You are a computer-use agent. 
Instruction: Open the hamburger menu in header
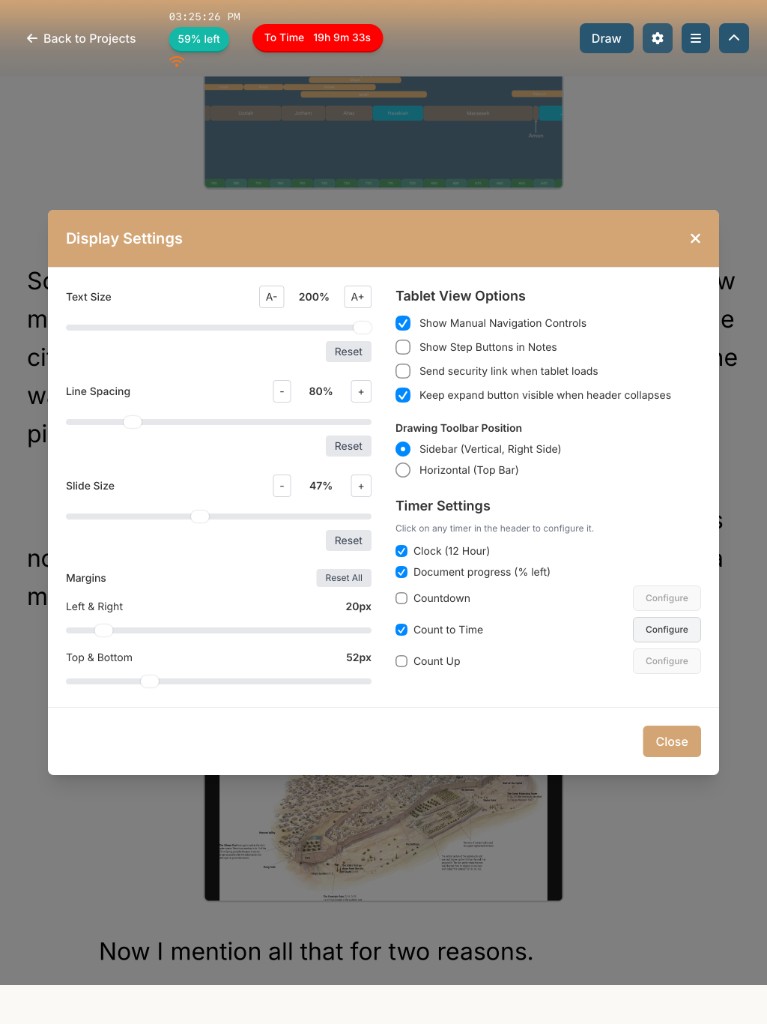(696, 39)
